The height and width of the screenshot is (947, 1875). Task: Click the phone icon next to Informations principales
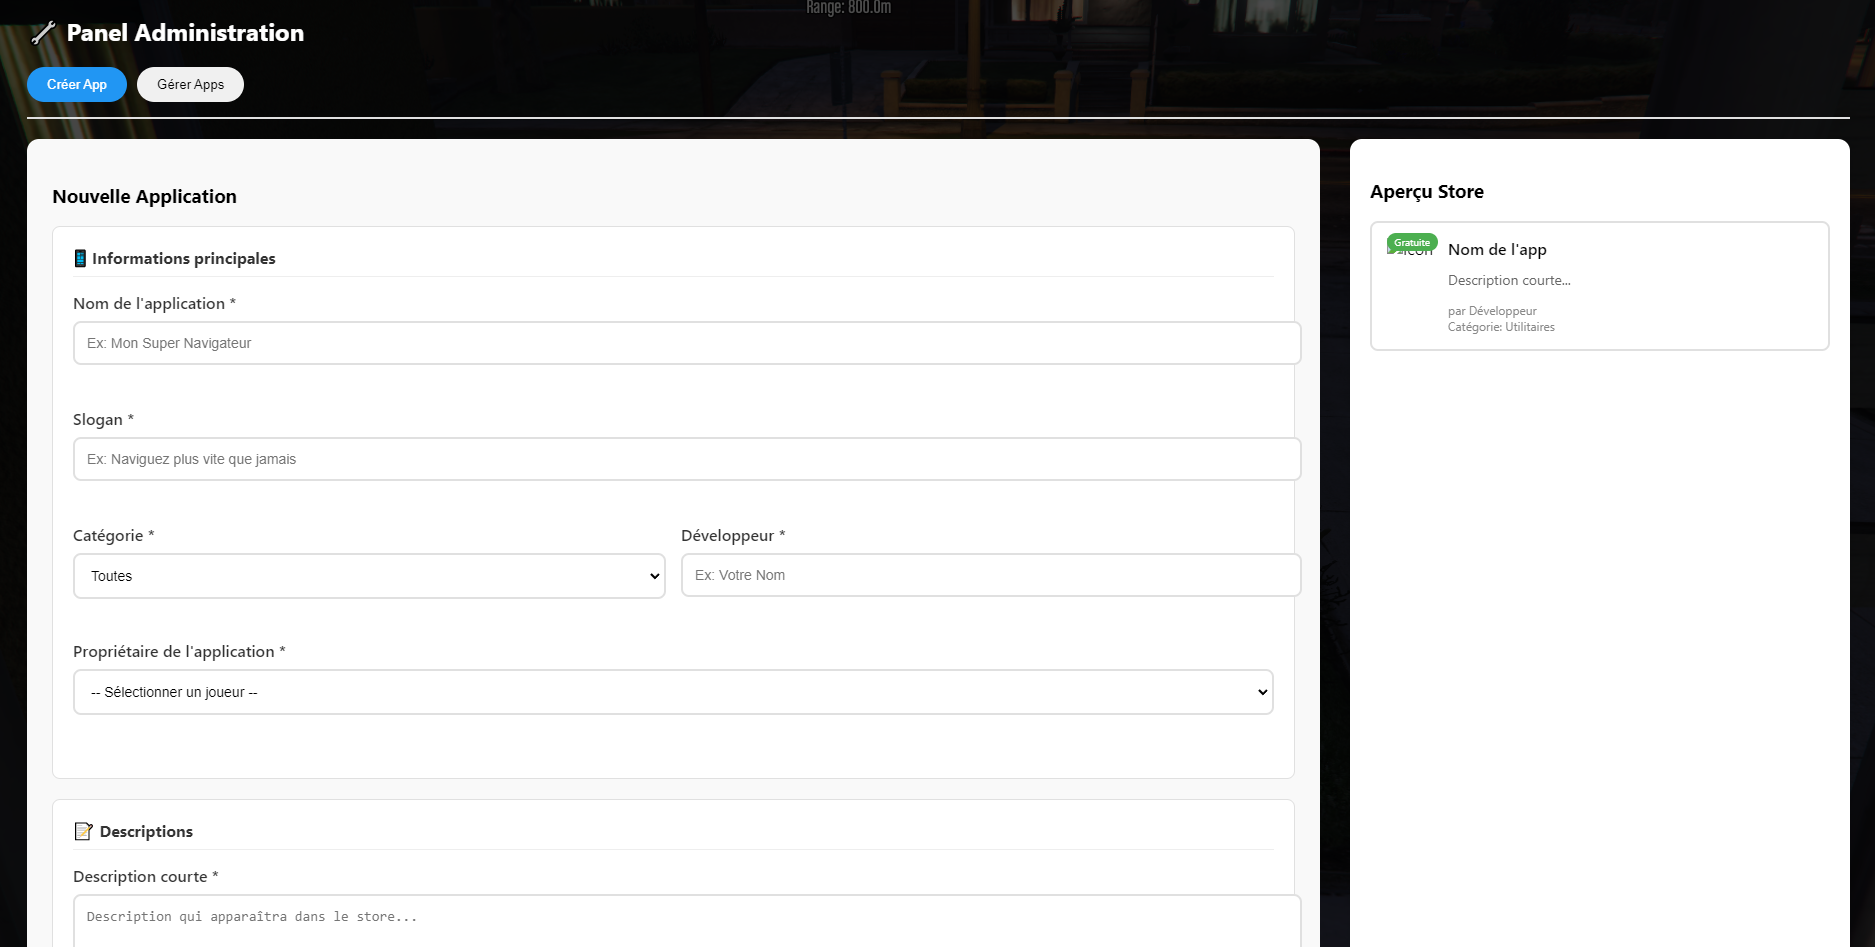[x=80, y=259]
